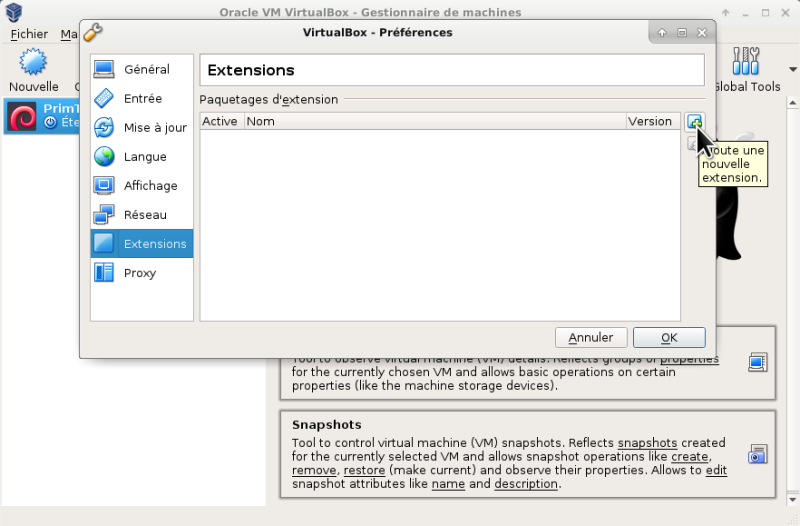Click the VirtualBox cube icon in title bar
The width and height of the screenshot is (800, 526).
point(14,12)
